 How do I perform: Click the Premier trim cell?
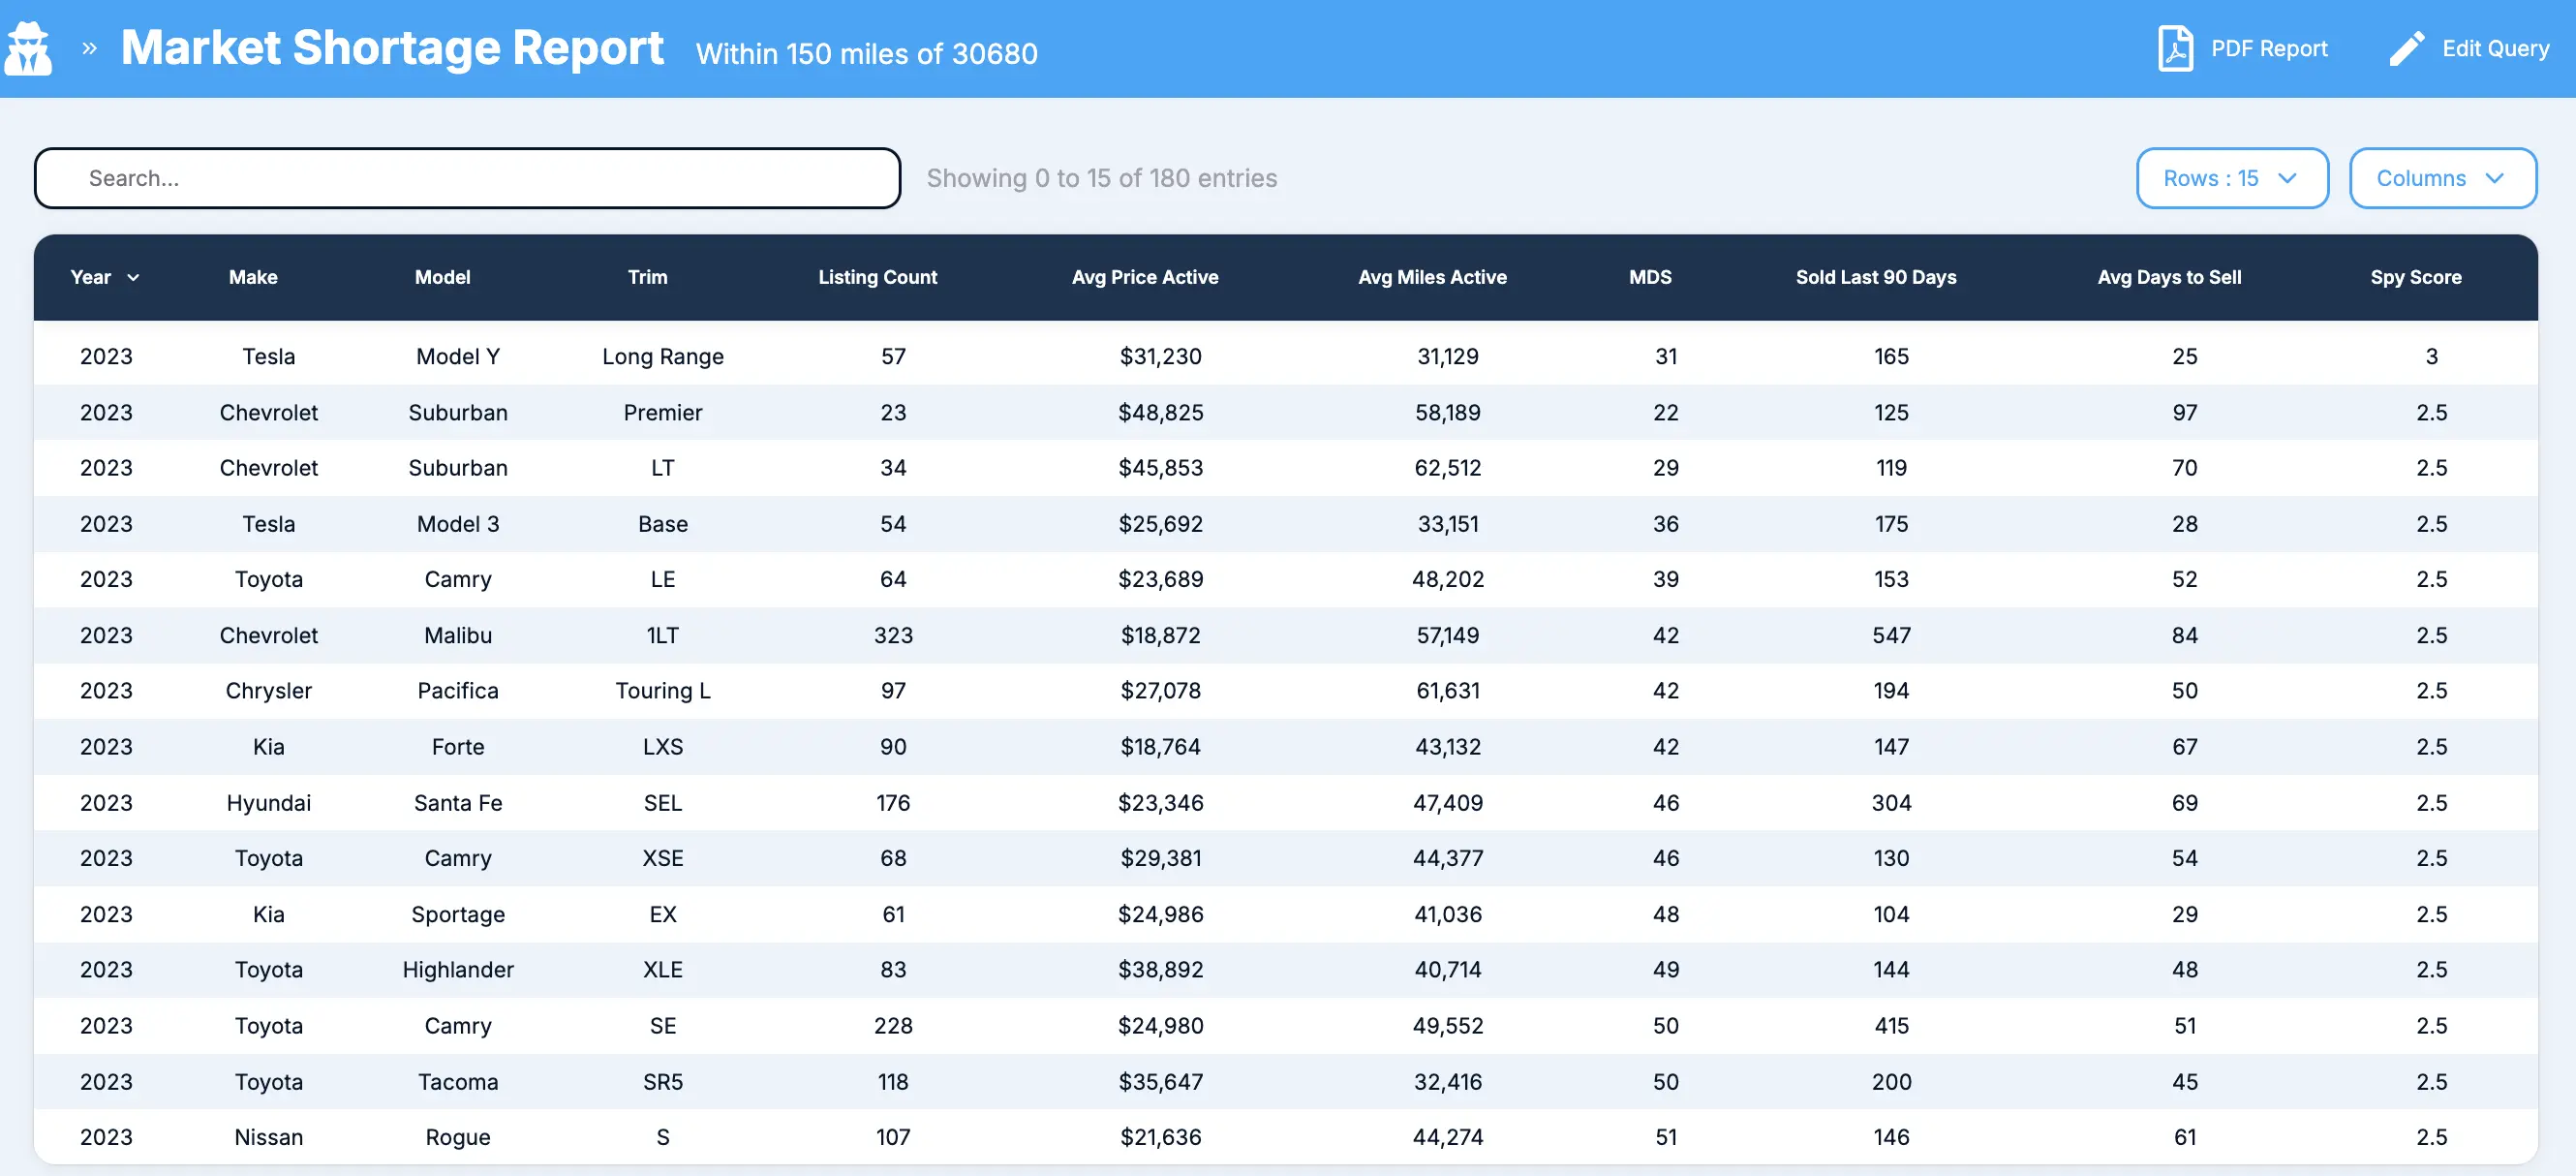663,412
